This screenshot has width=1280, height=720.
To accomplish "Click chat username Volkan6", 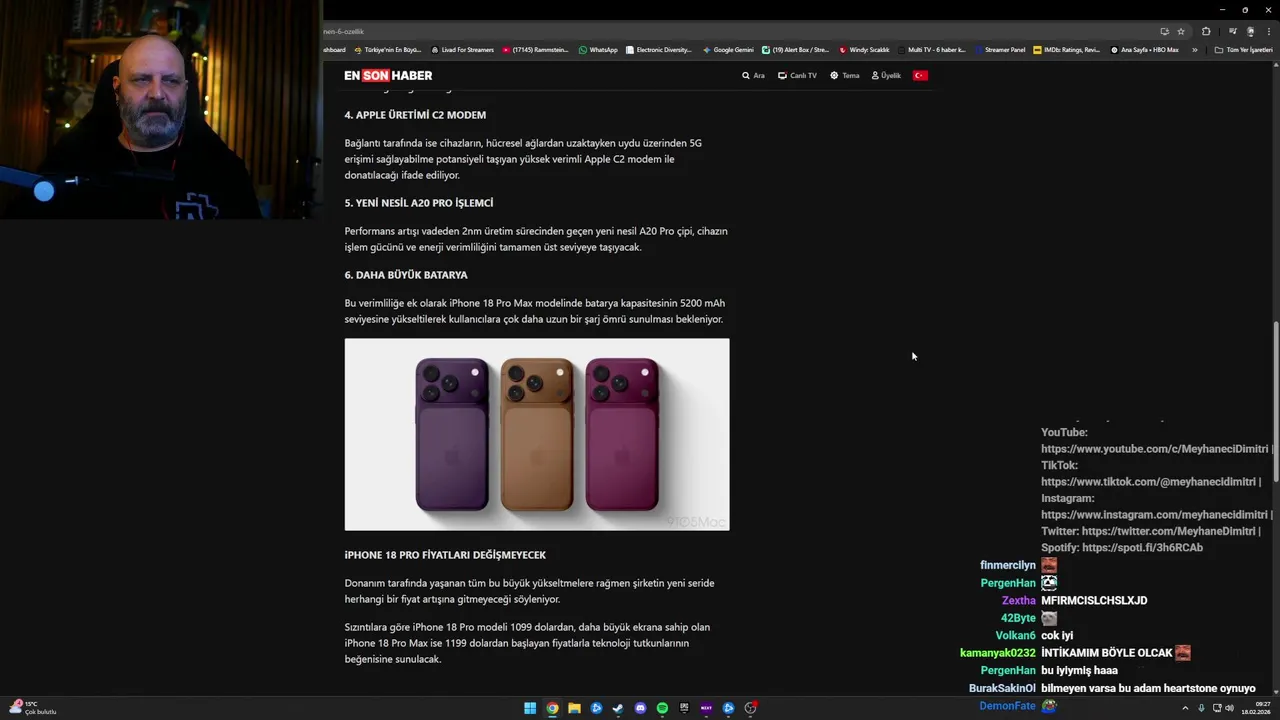I will (x=1016, y=636).
